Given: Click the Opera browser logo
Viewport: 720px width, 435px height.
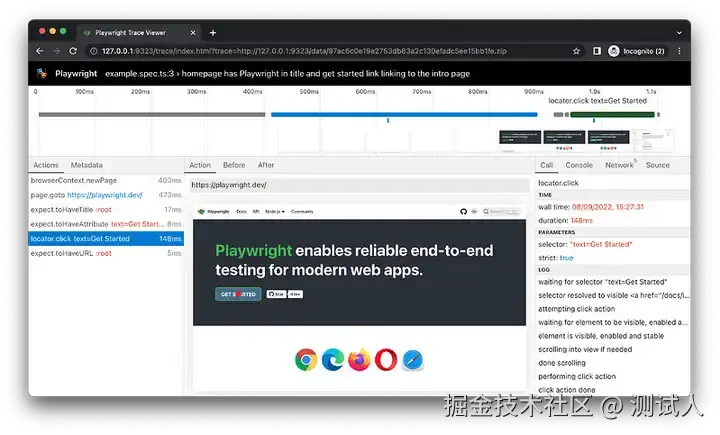Looking at the screenshot, I should [x=386, y=360].
